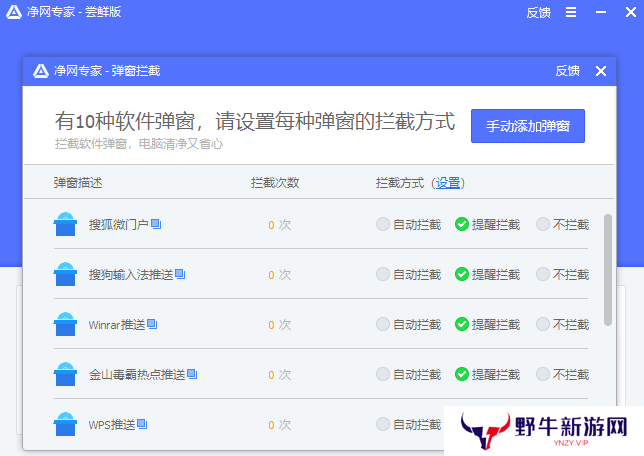This screenshot has height=456, width=644.
Task: Minimize the 净网专家 main window
Action: click(601, 12)
